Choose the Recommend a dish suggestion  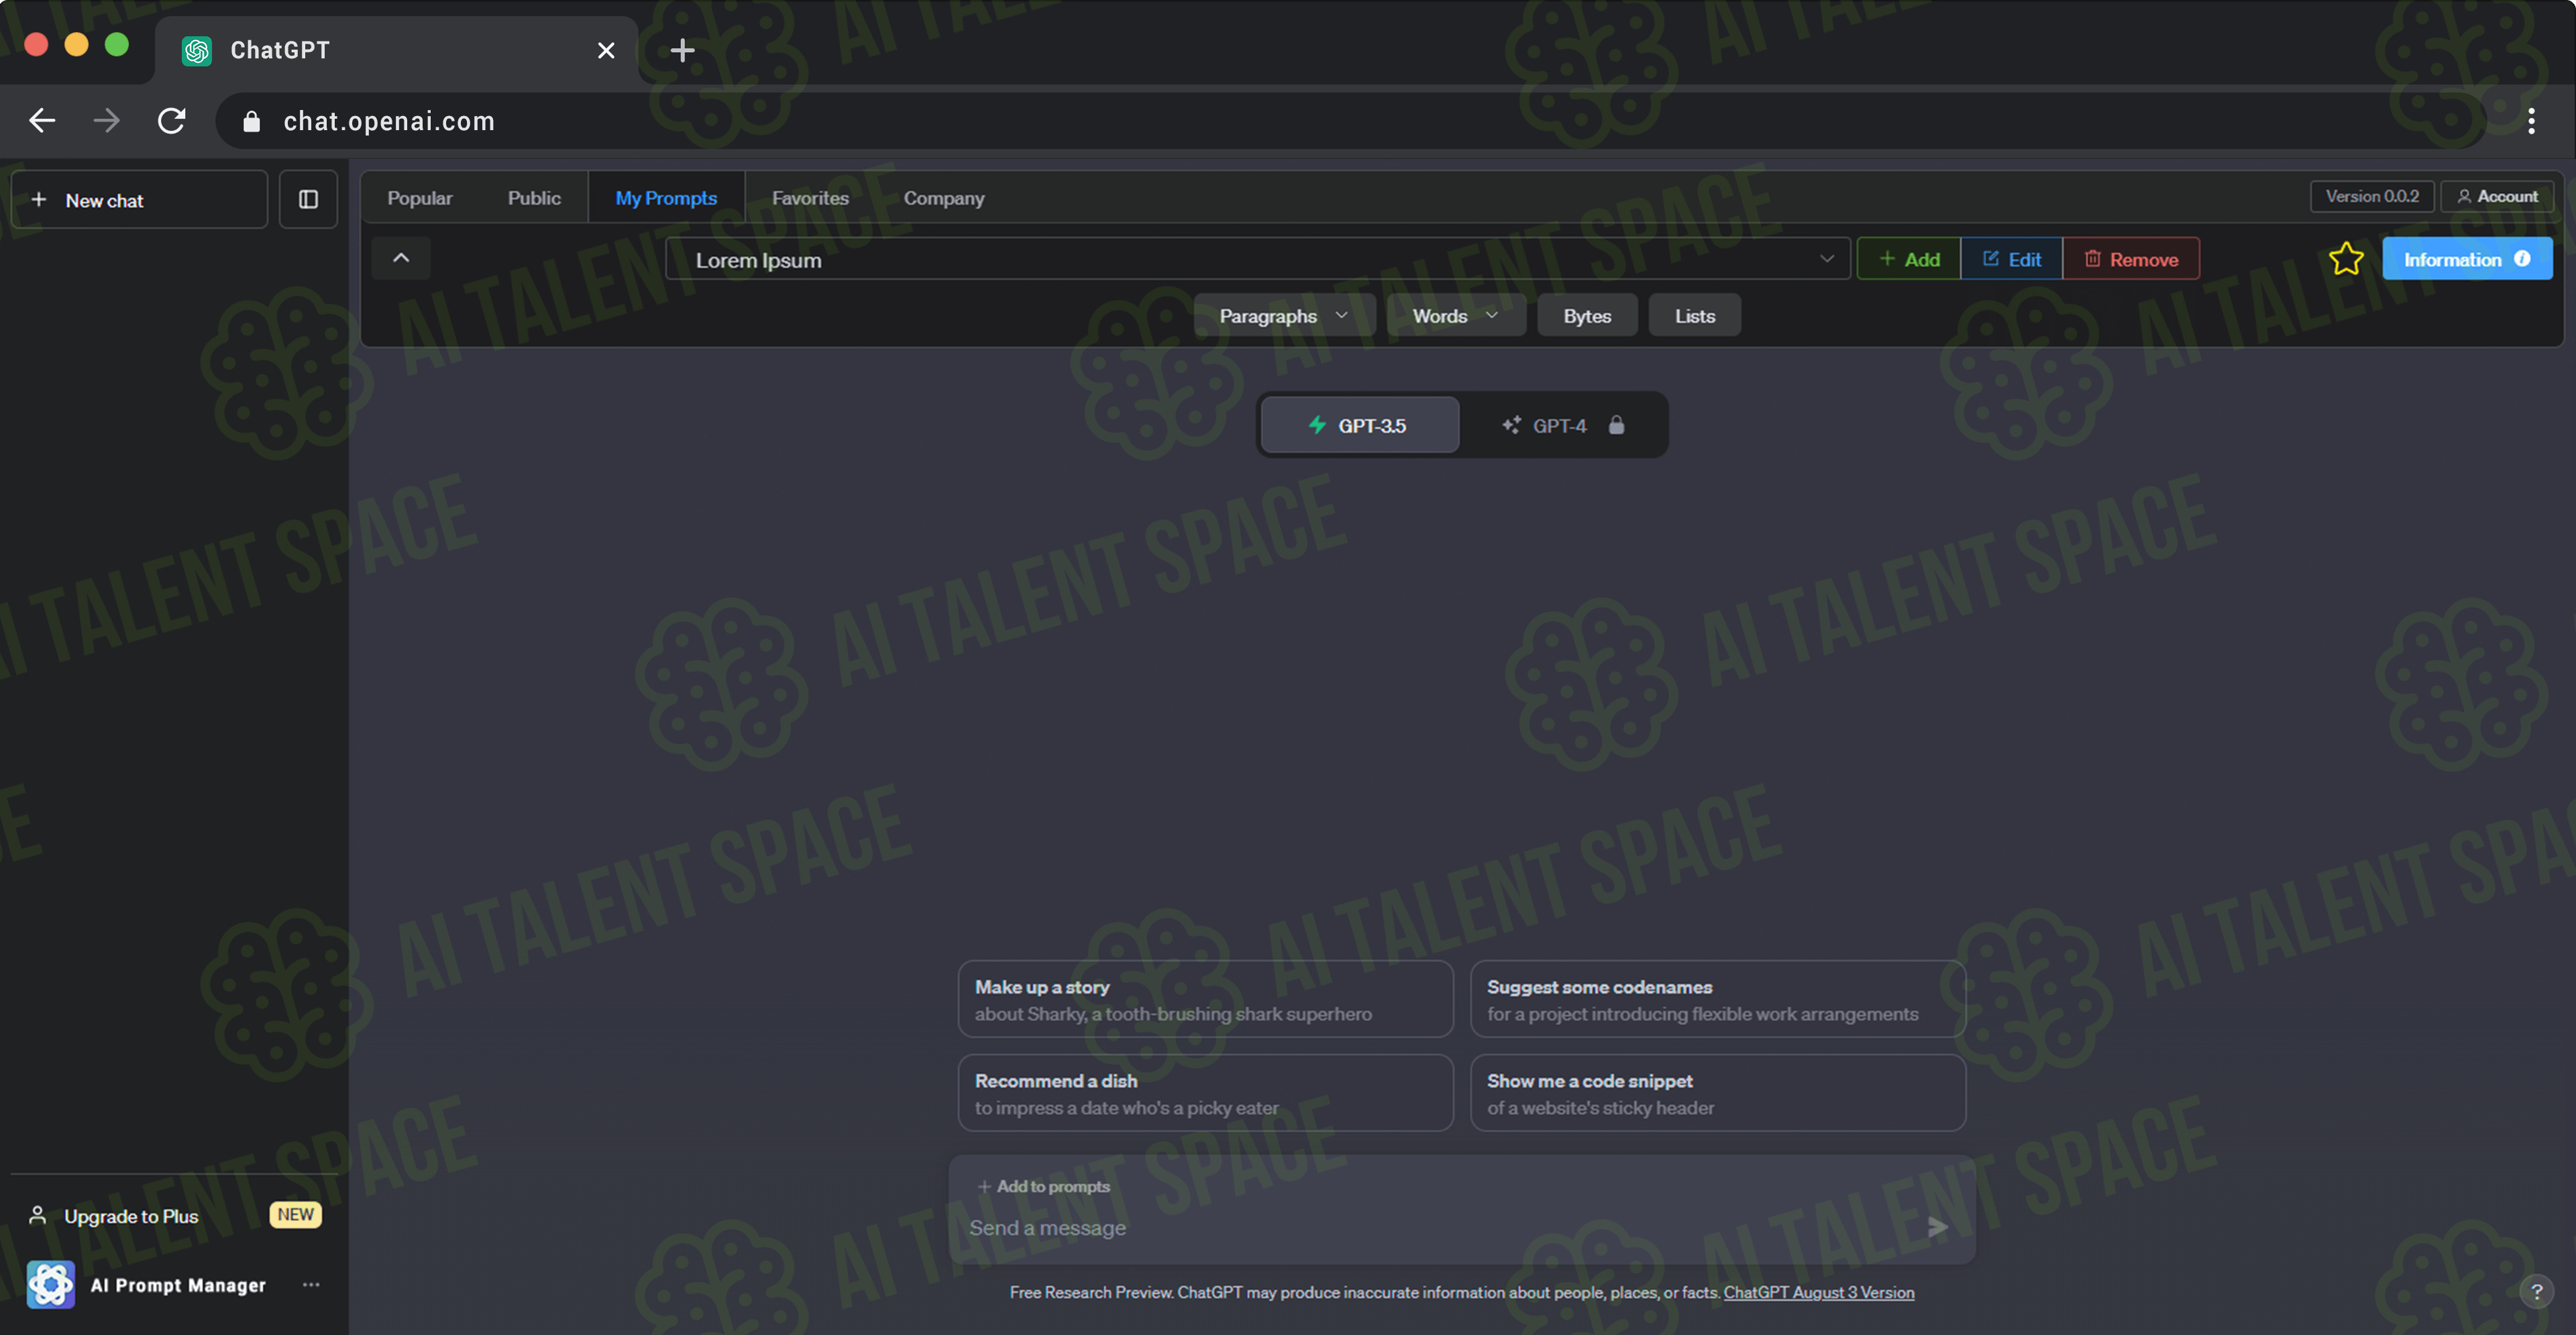(x=1205, y=1093)
